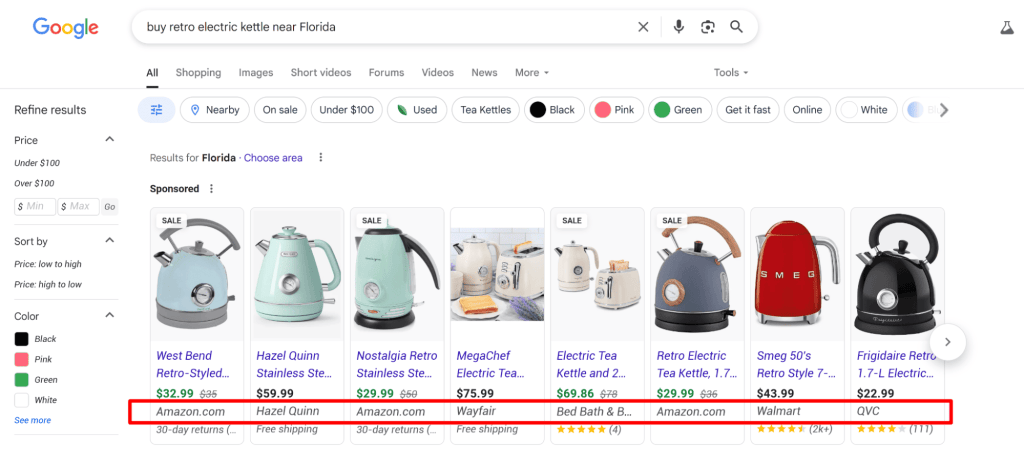
Task: Toggle the Get it fast chip
Action: click(748, 110)
